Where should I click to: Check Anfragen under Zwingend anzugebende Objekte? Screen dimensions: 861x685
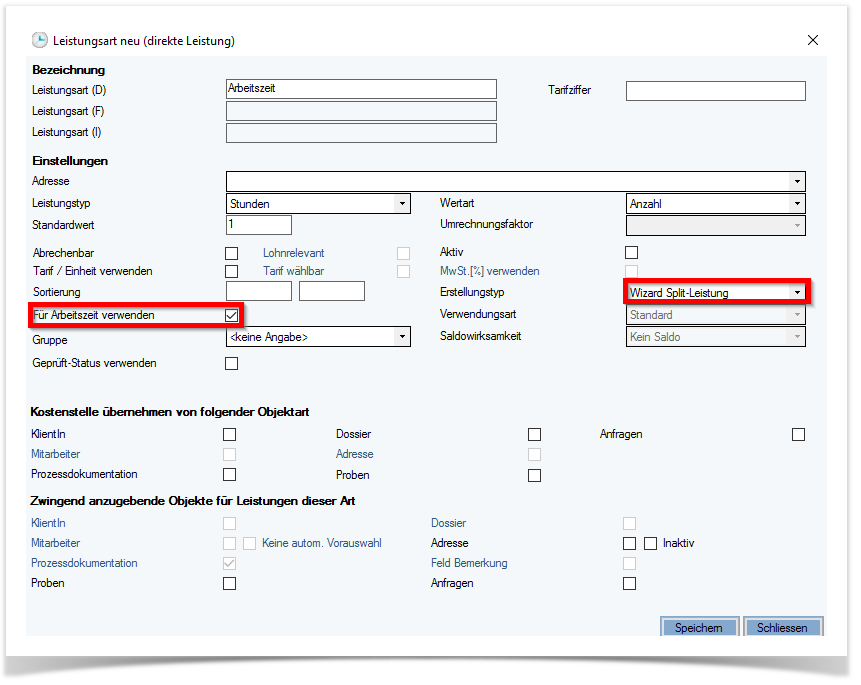tap(629, 583)
